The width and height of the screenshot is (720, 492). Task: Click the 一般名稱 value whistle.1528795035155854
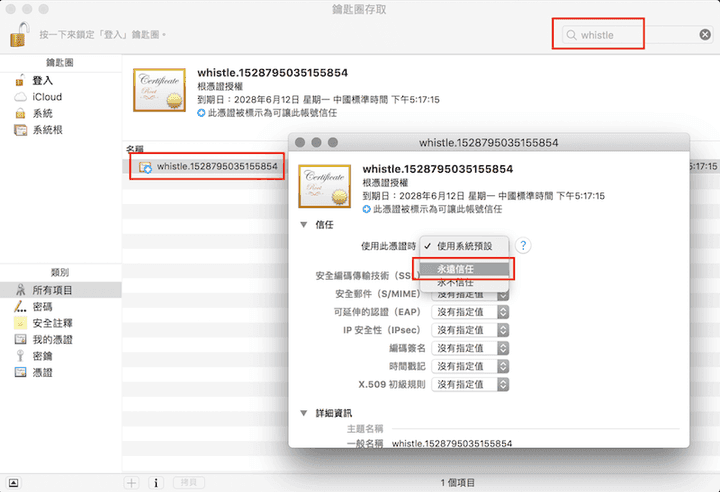click(452, 443)
